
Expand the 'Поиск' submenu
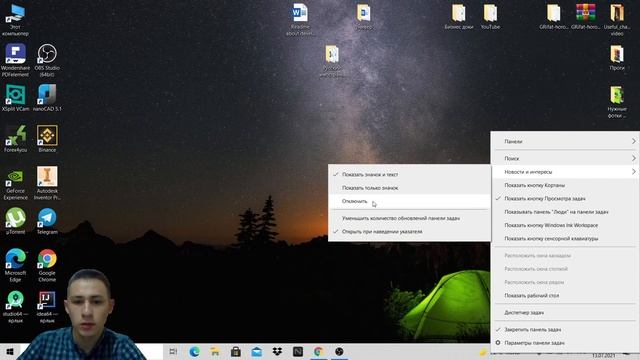point(565,158)
